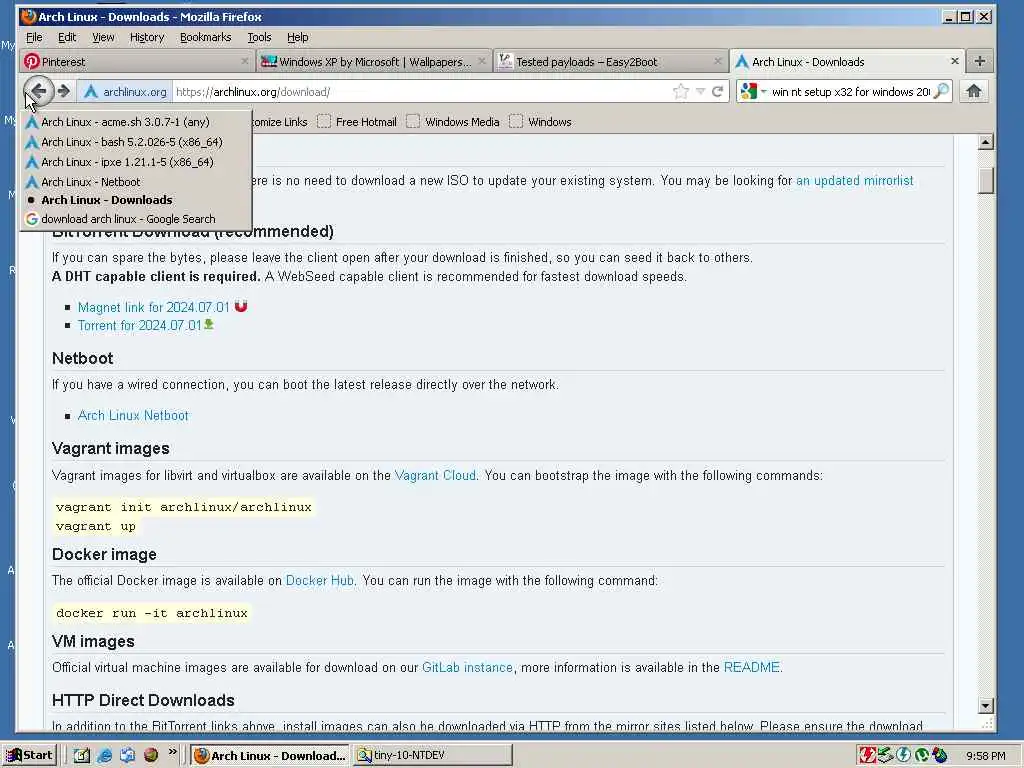
Task: Click the Free Hotmail bookmark
Action: (x=357, y=121)
